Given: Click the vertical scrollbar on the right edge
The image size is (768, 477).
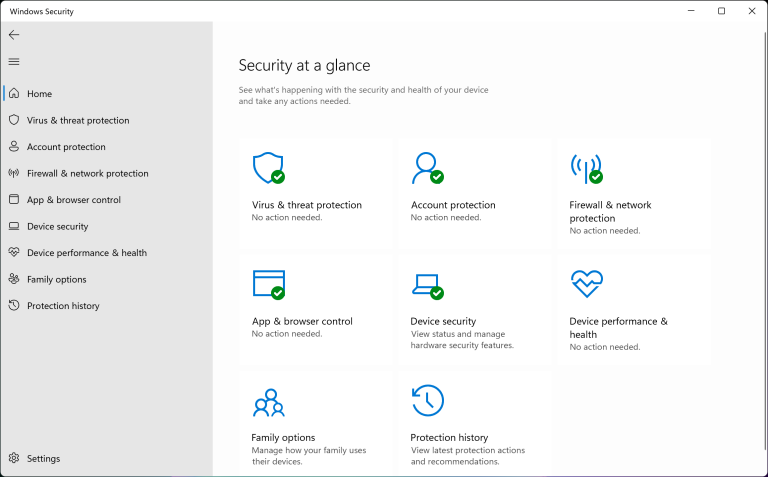Looking at the screenshot, I should tap(765, 240).
